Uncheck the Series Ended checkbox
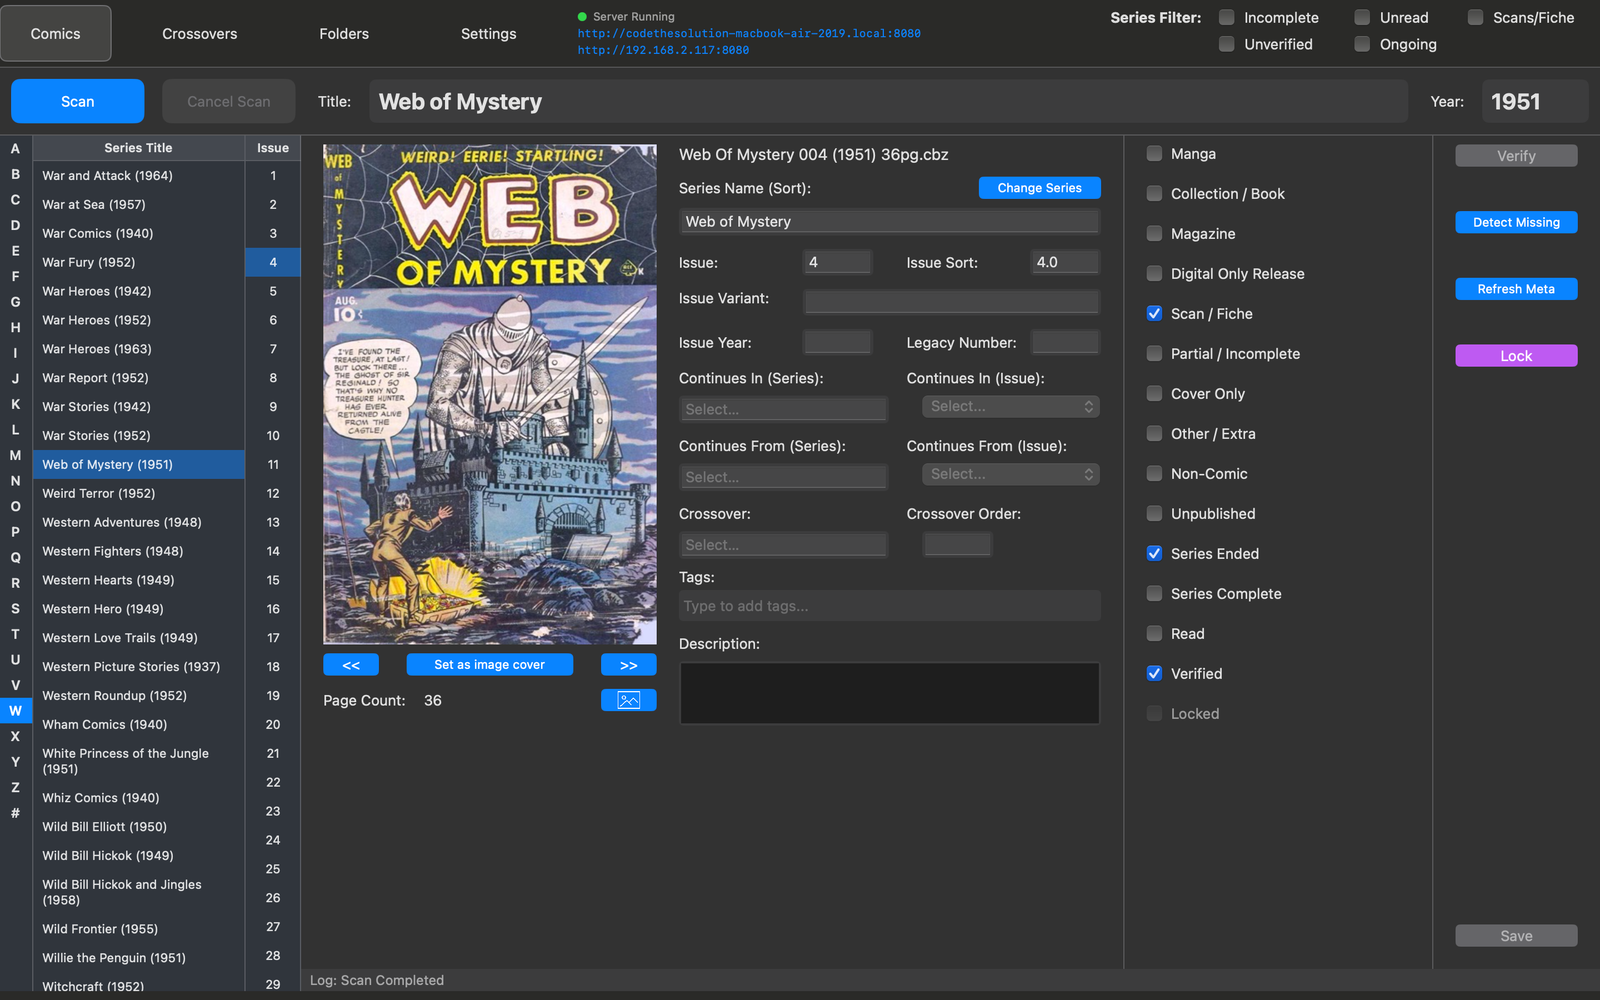 (1154, 554)
